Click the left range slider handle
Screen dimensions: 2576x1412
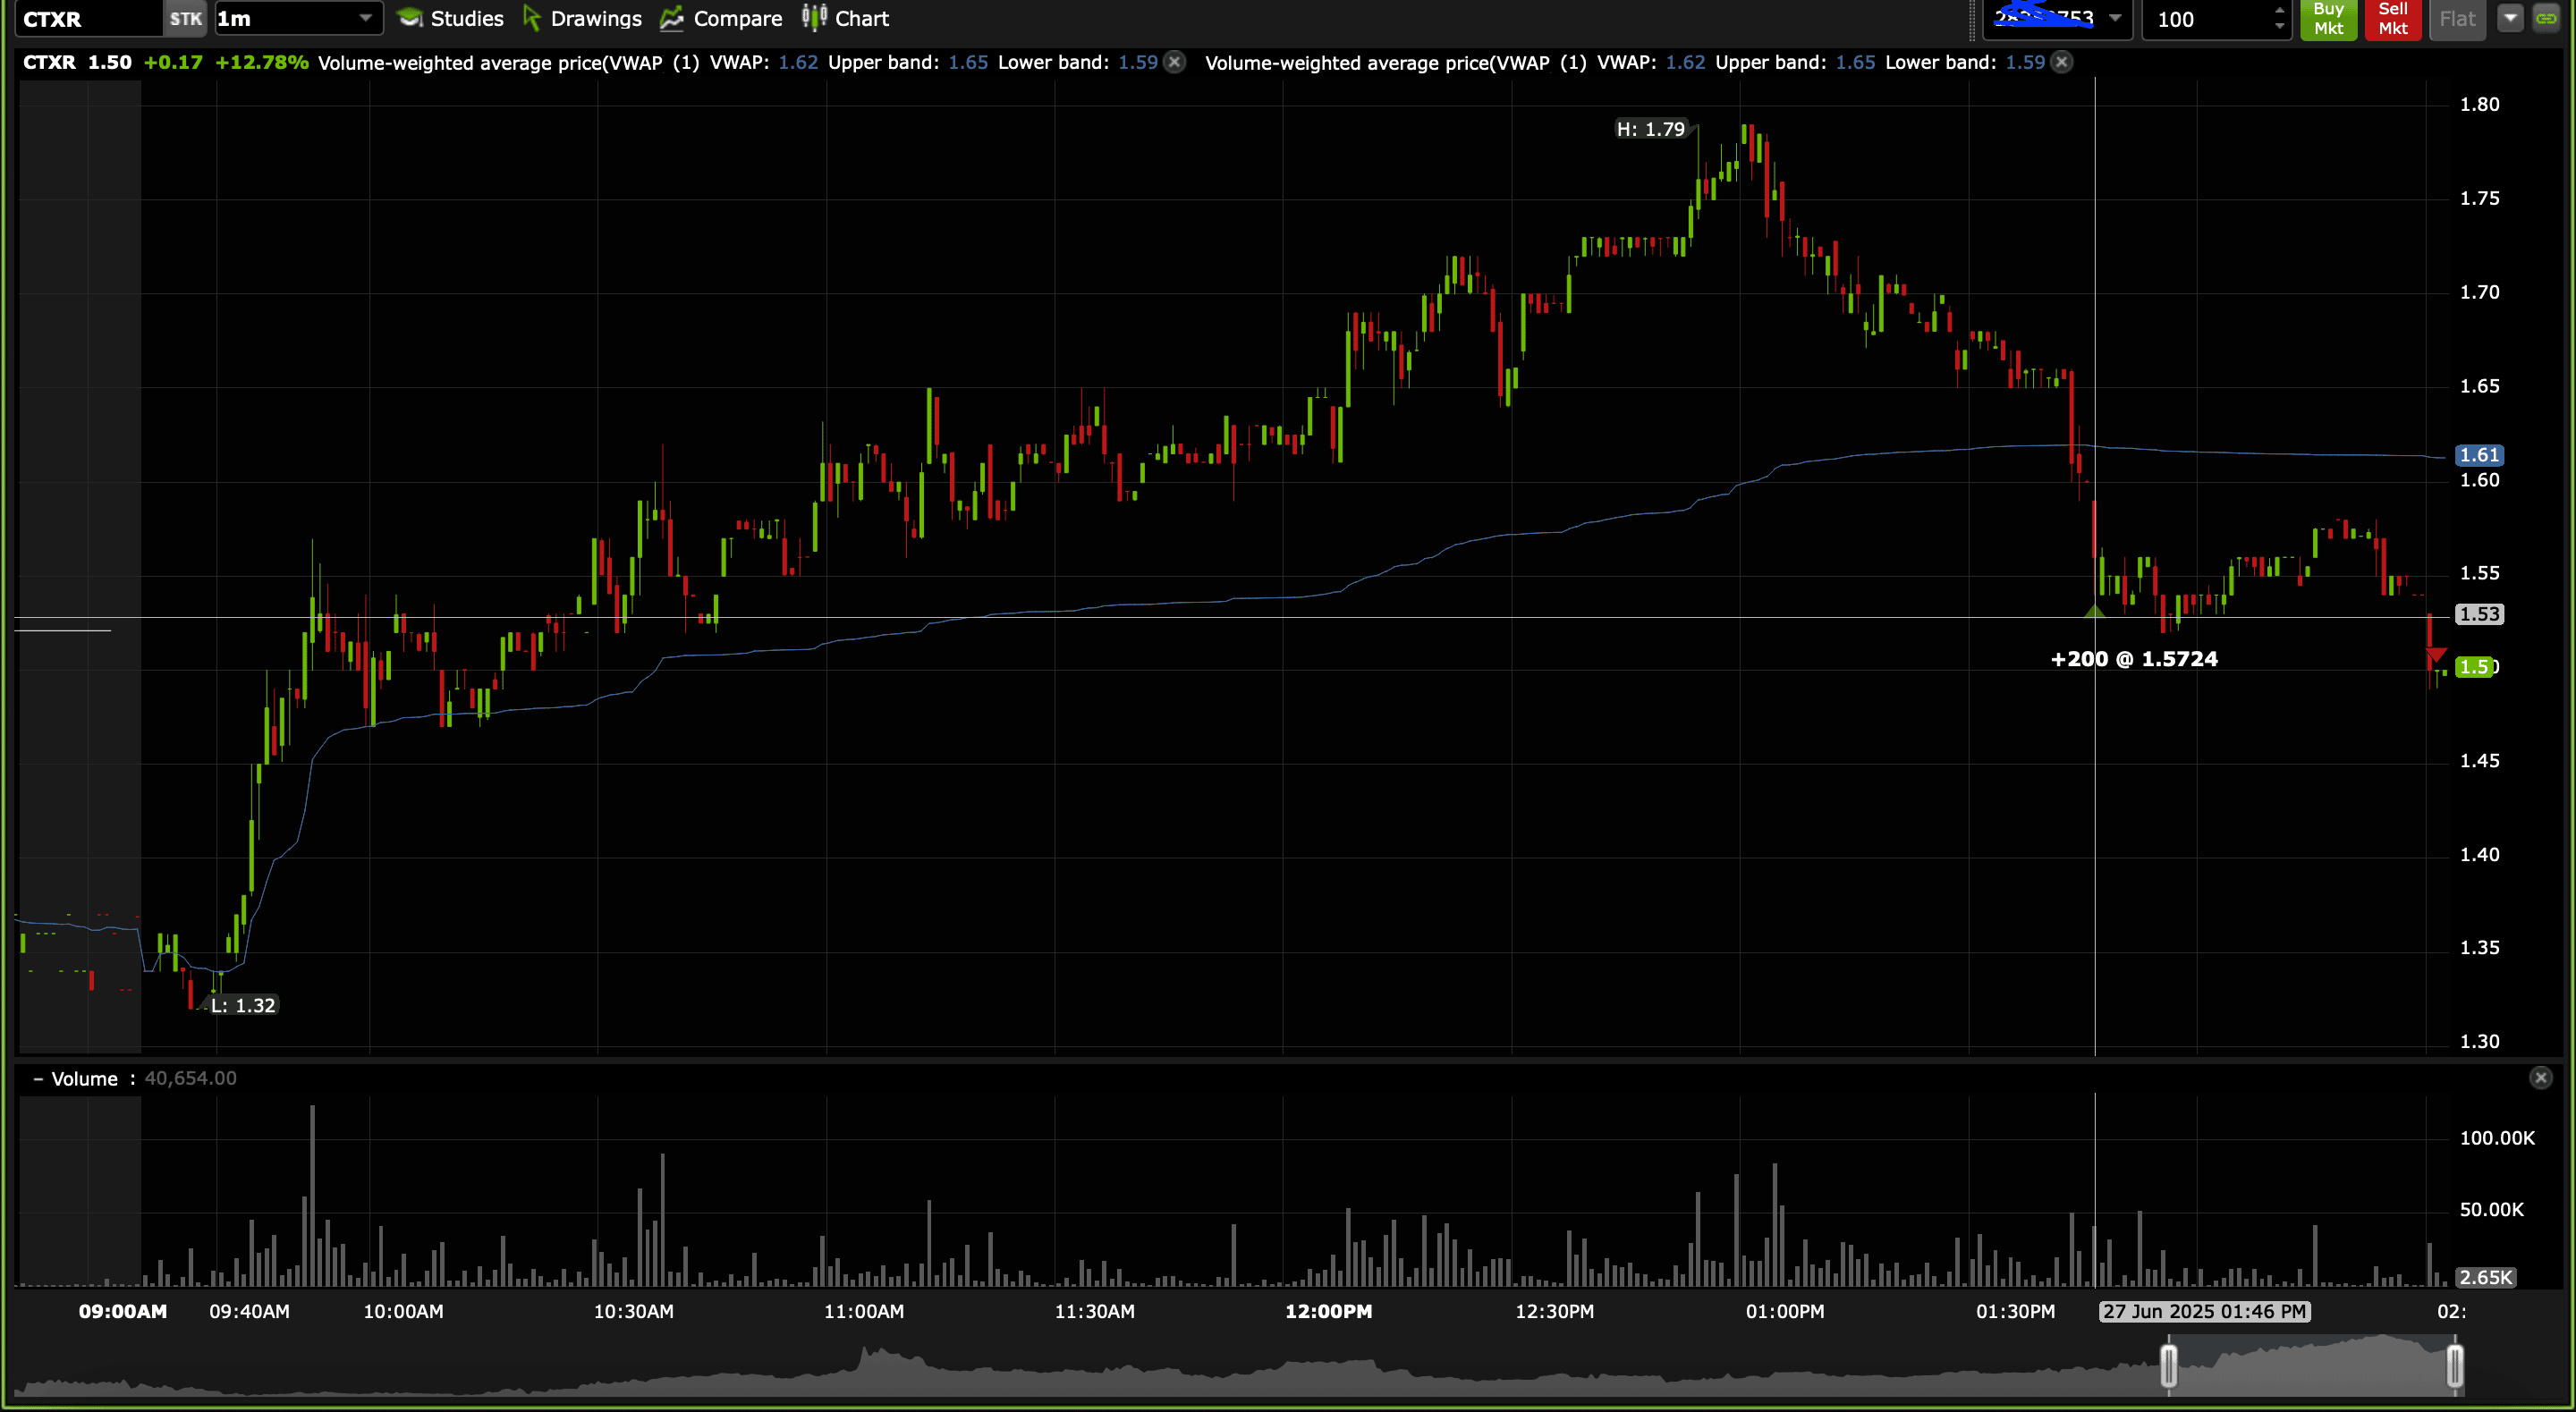(2168, 1366)
